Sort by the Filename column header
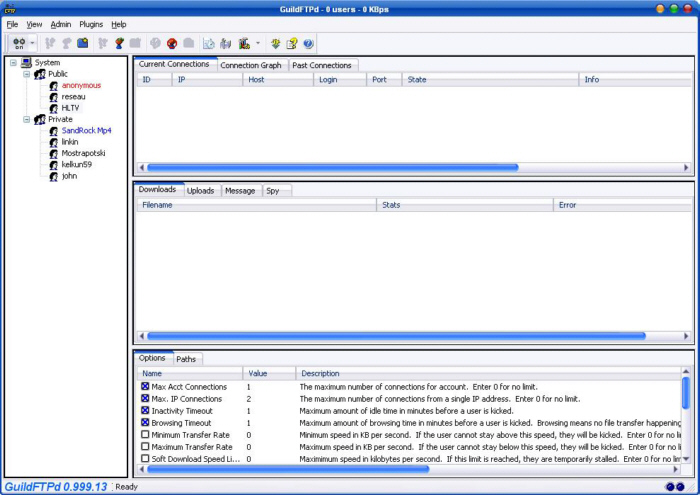This screenshot has width=700, height=495. coord(257,205)
